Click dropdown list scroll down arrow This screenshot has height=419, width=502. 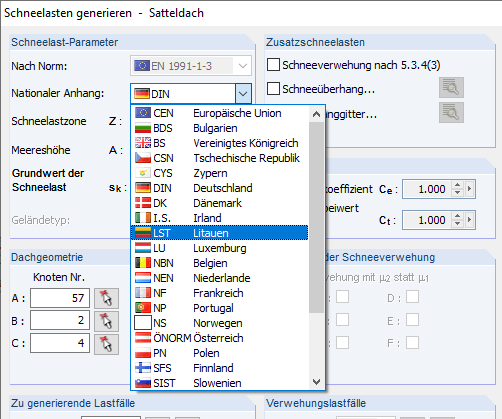[316, 382]
